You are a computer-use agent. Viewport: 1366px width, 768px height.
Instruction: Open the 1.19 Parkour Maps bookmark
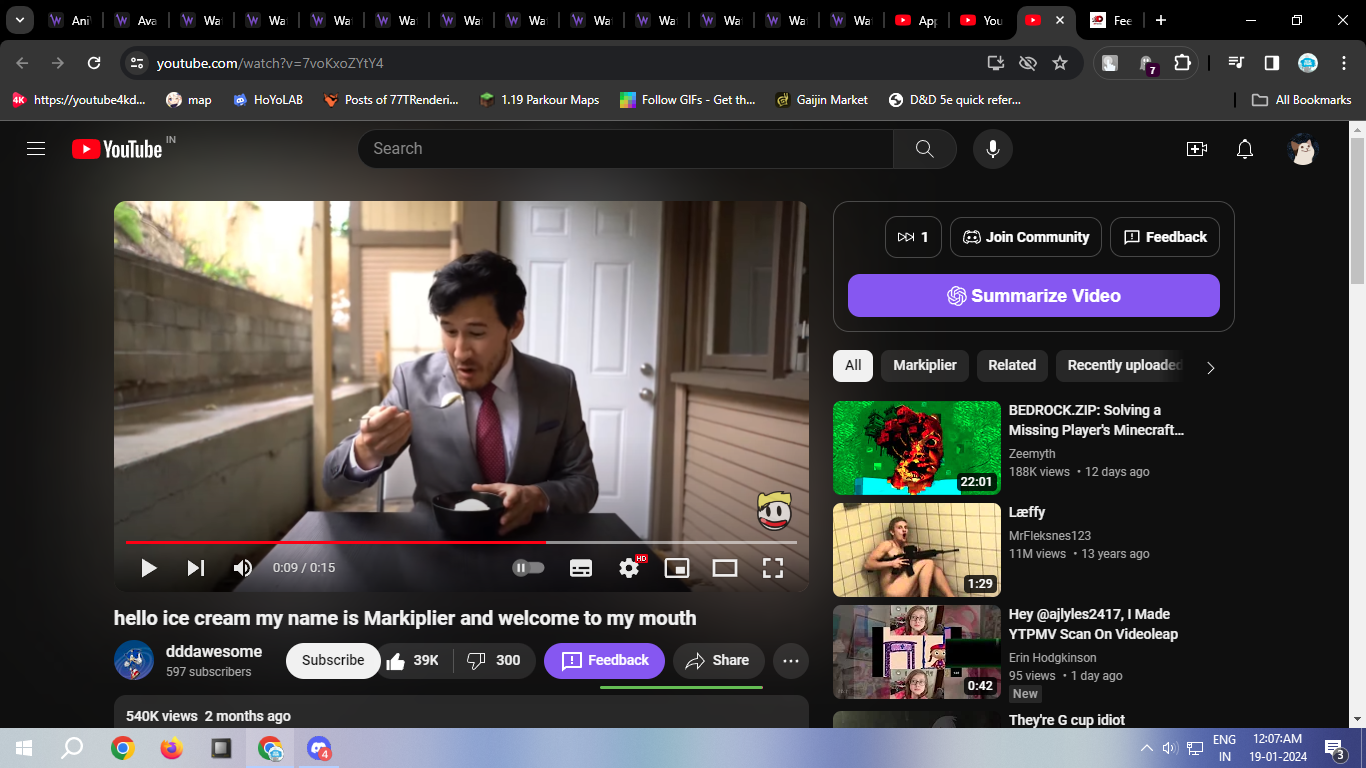coord(540,100)
